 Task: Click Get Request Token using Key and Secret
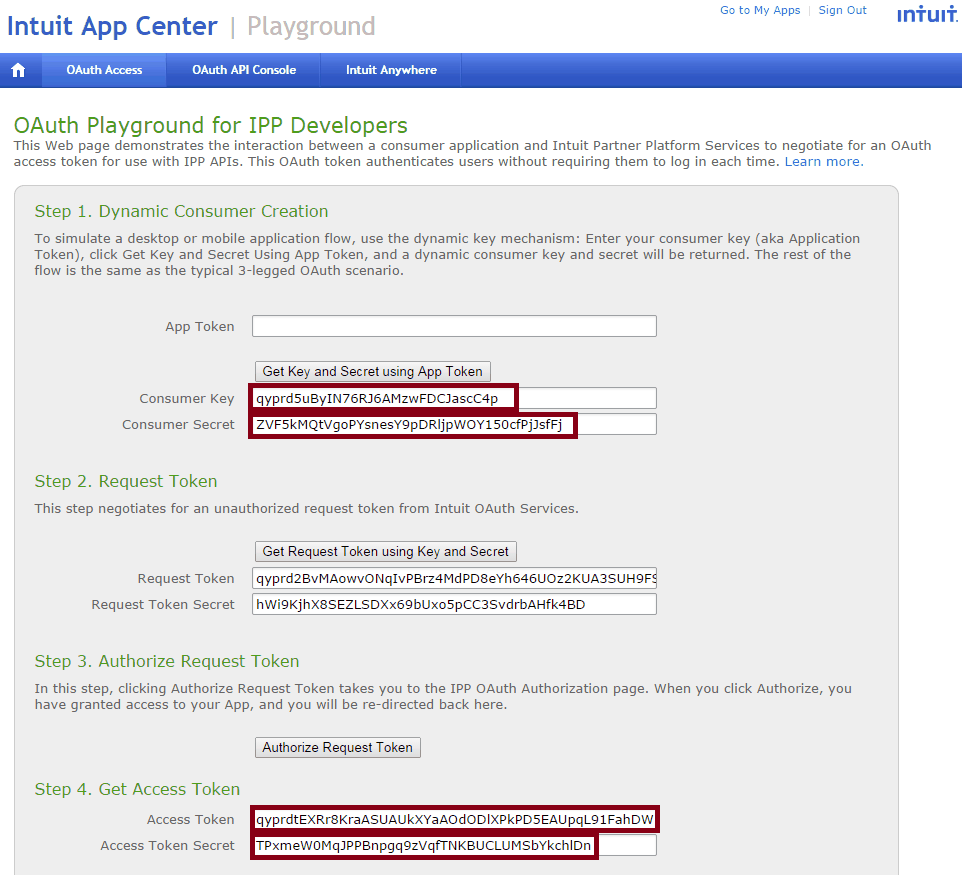(385, 552)
